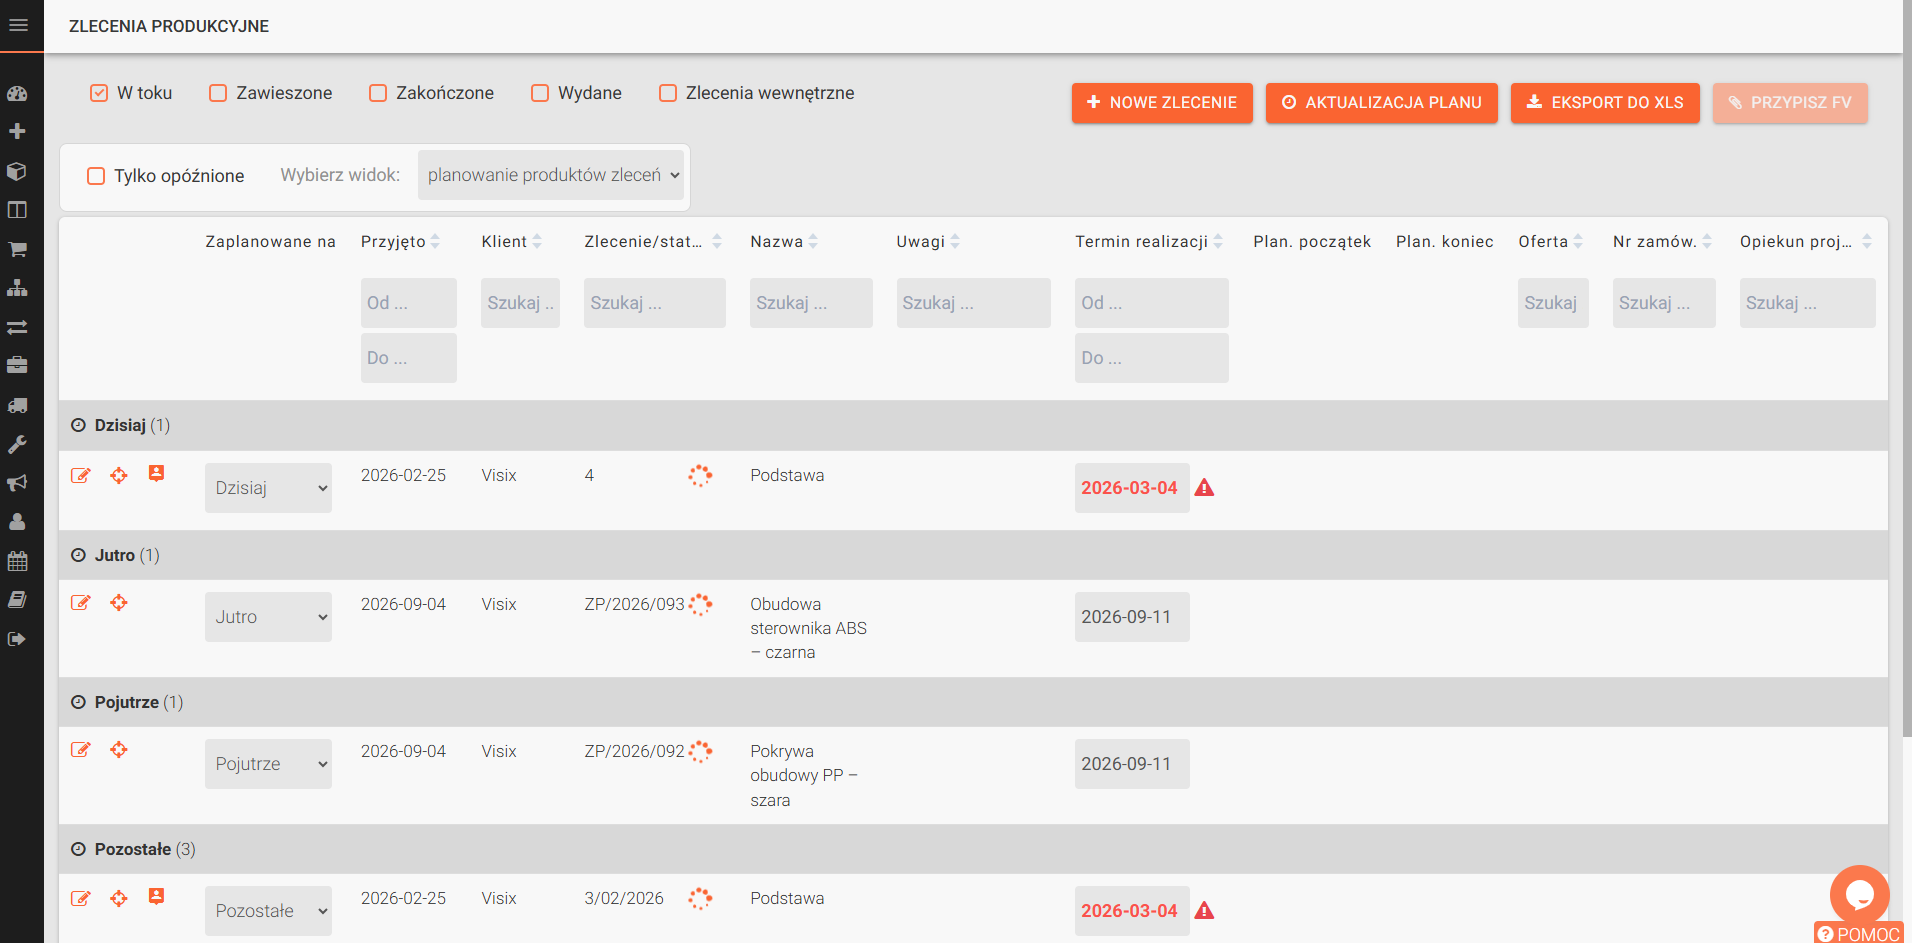The height and width of the screenshot is (943, 1912).
Task: Collapse the Pojutrze group
Action: point(78,702)
